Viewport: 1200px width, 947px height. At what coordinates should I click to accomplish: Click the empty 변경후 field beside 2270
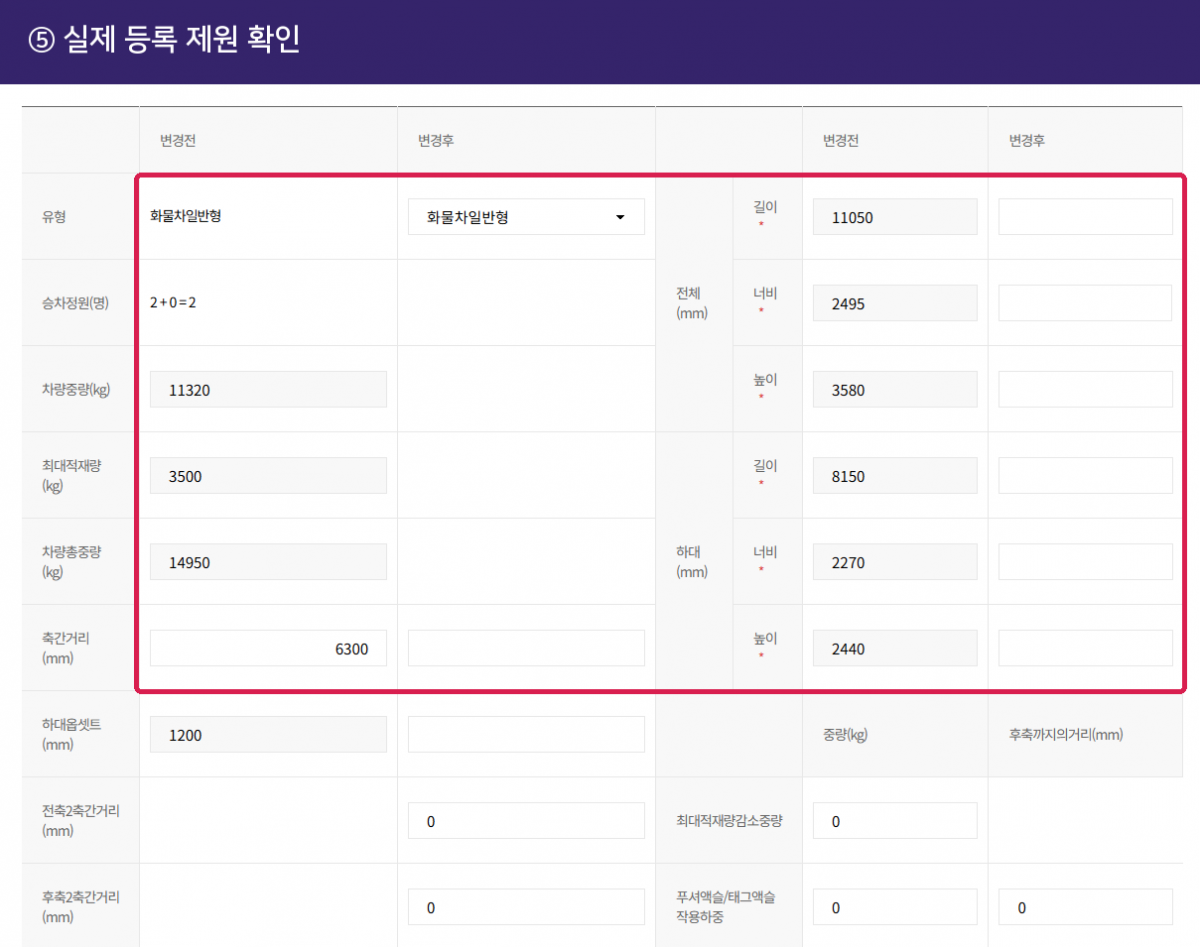[1085, 562]
